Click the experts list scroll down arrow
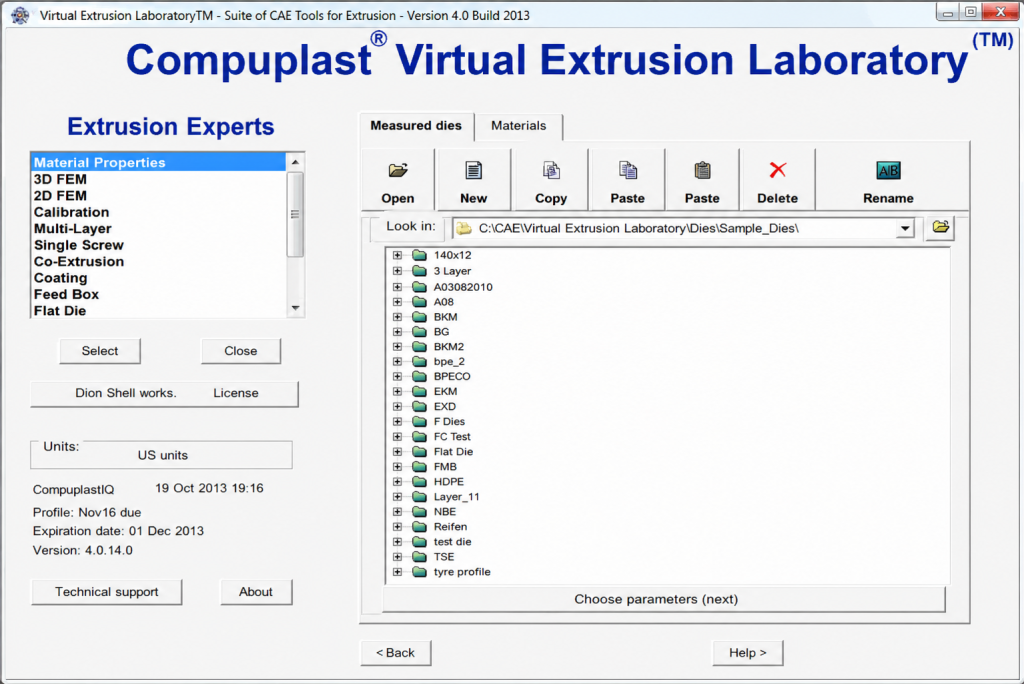1024x684 pixels. [x=295, y=308]
